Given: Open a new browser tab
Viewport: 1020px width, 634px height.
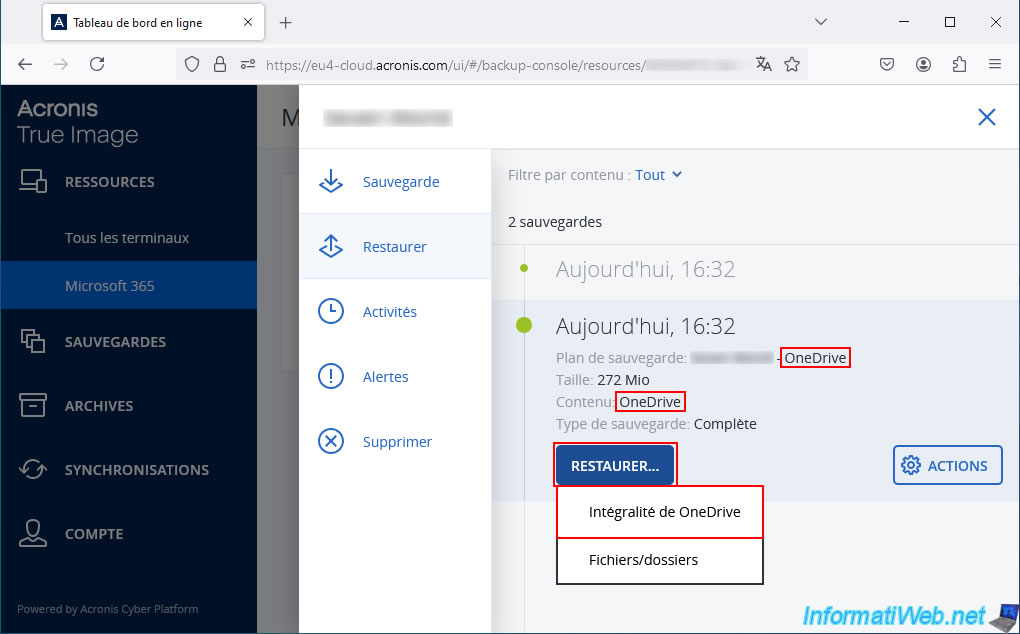Looking at the screenshot, I should click(285, 23).
